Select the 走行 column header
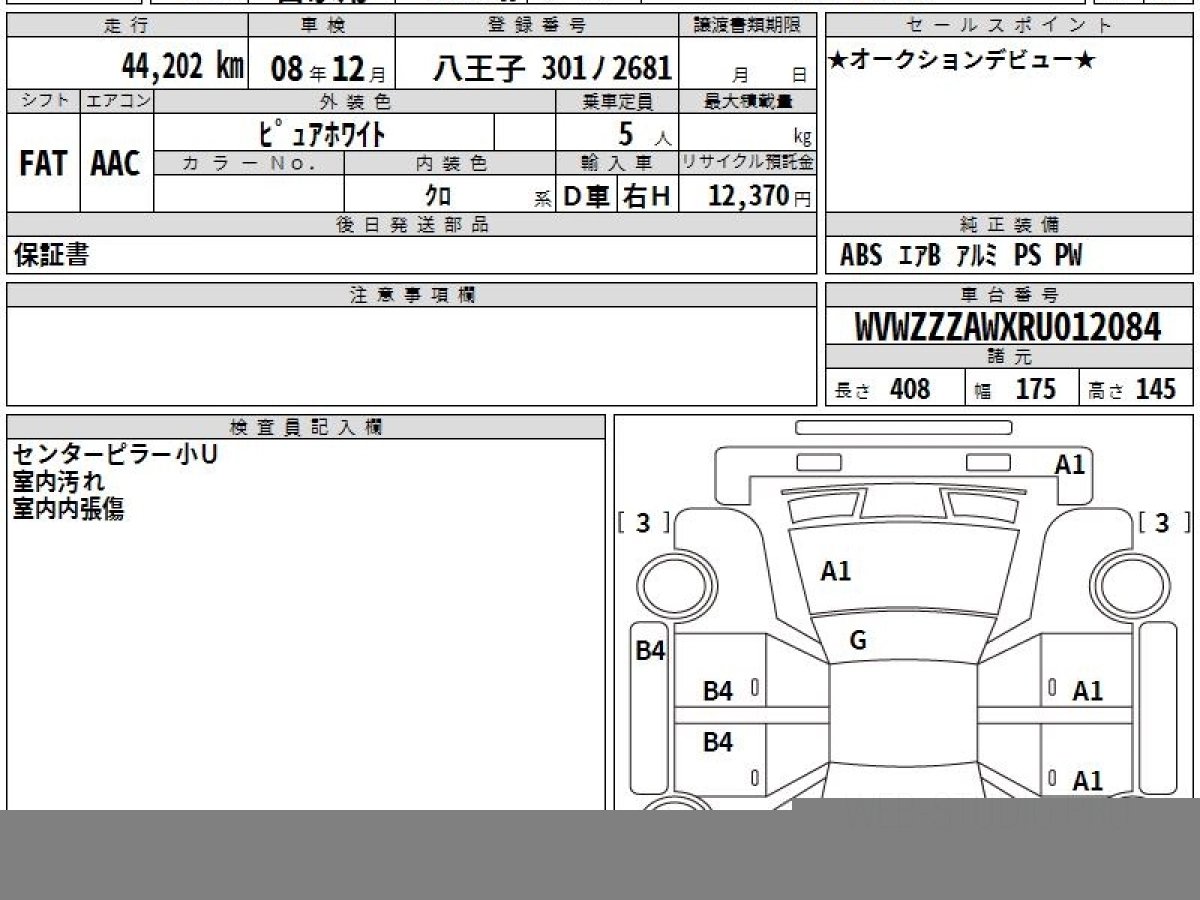Viewport: 1200px width, 900px height. [x=126, y=25]
